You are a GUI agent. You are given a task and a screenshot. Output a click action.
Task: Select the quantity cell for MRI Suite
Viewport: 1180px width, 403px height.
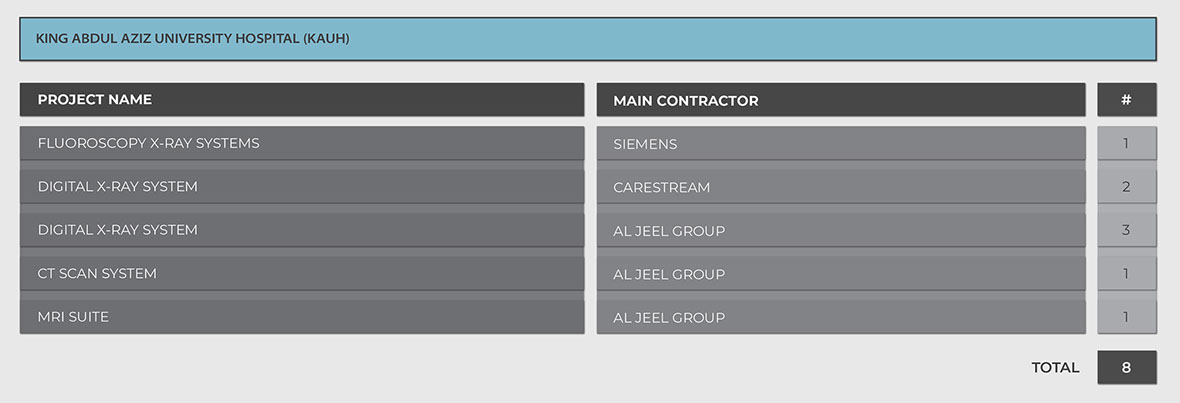[x=1126, y=317]
